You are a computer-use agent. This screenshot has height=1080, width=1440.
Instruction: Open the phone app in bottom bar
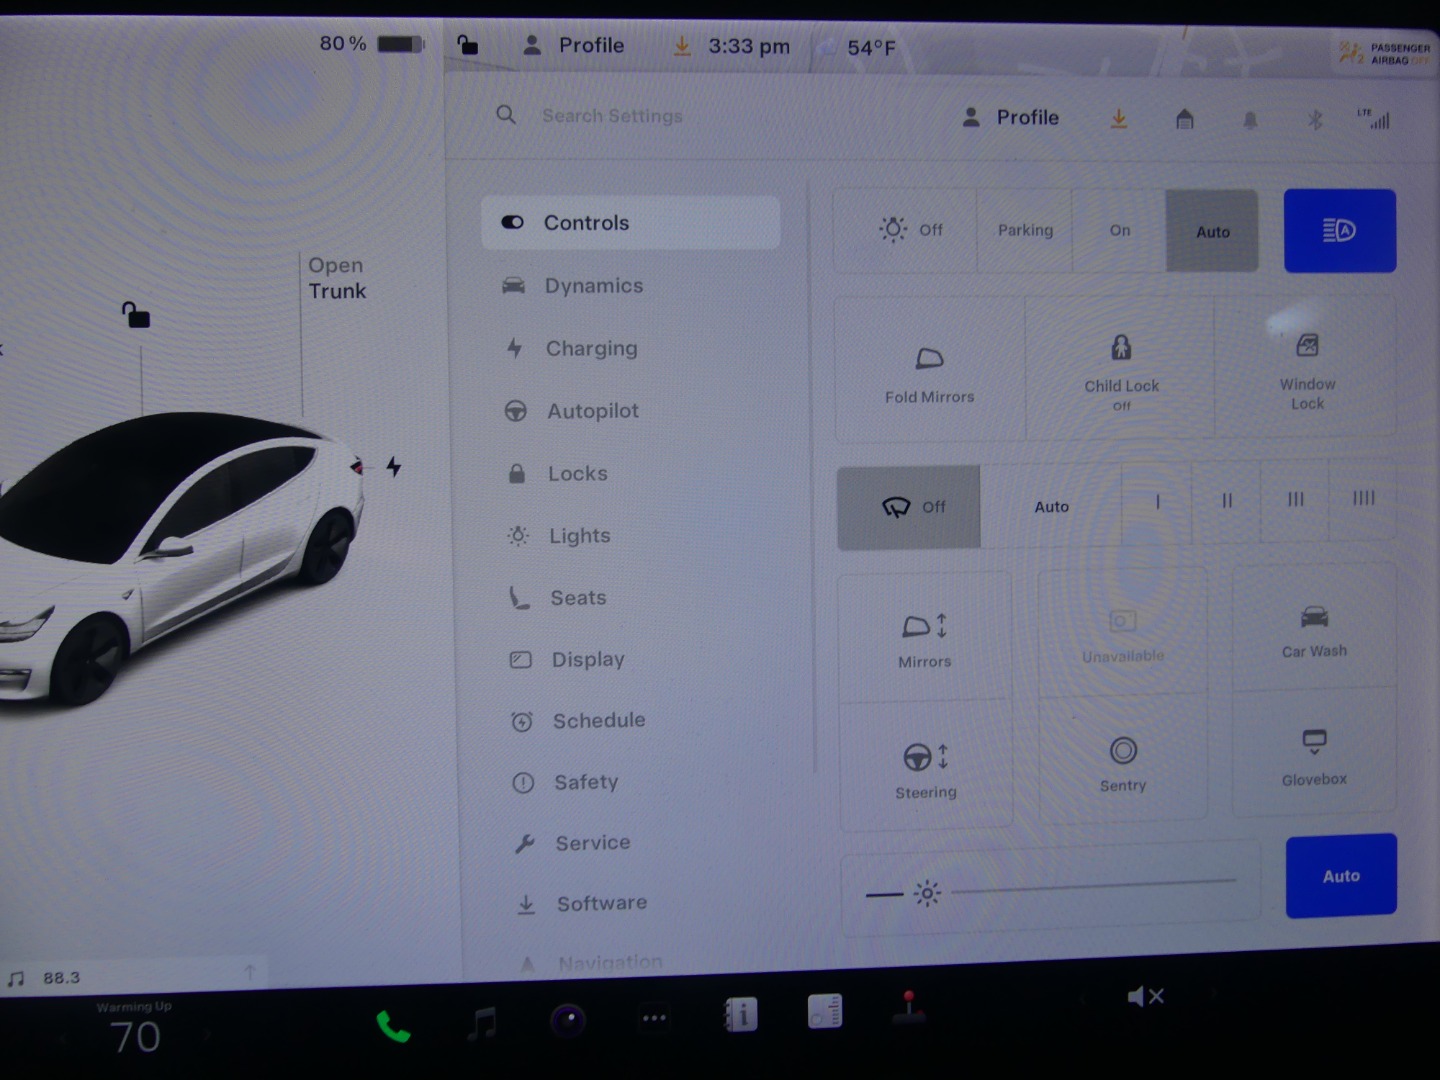[x=392, y=1025]
